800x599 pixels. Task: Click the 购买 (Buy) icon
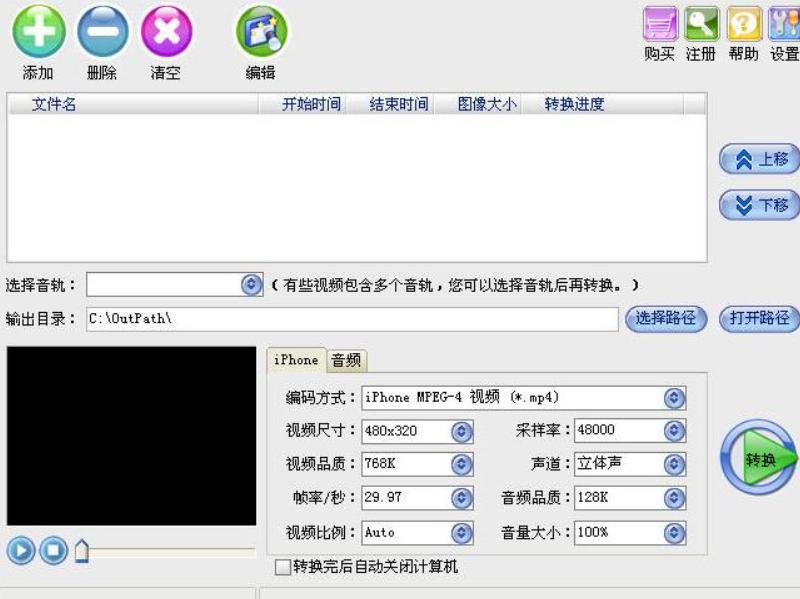pos(662,25)
